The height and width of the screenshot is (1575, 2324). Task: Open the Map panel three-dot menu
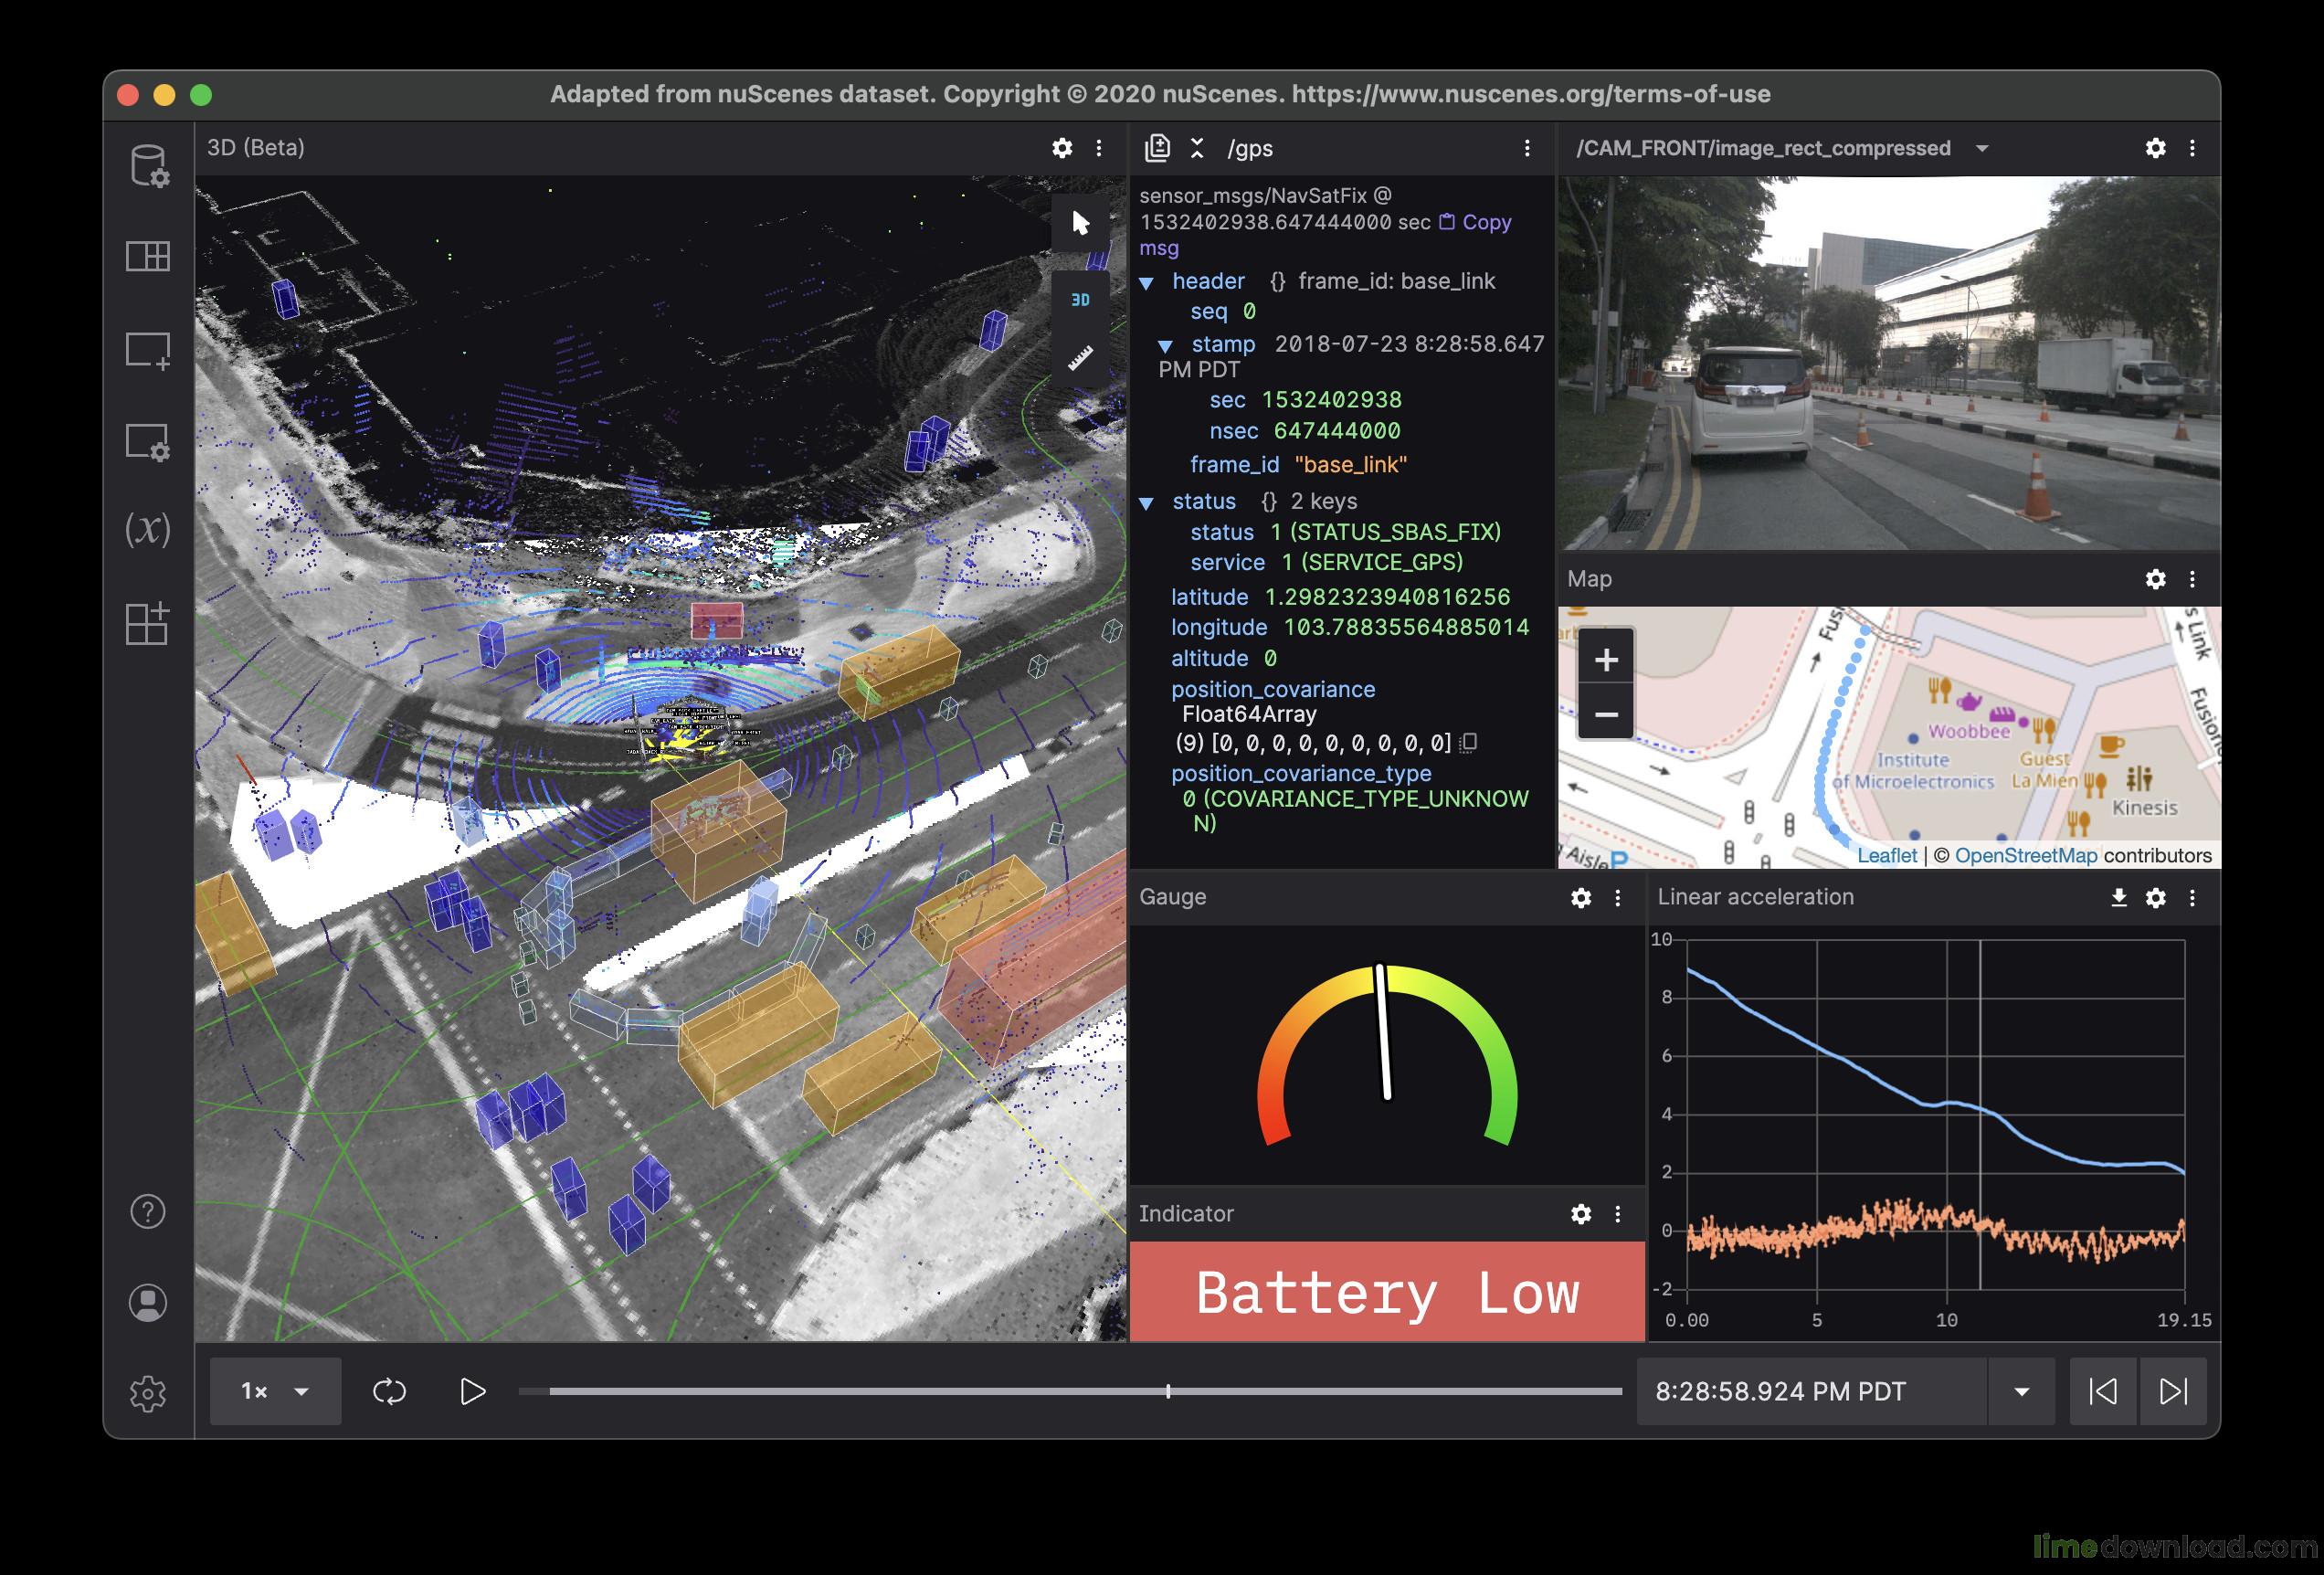point(2192,579)
